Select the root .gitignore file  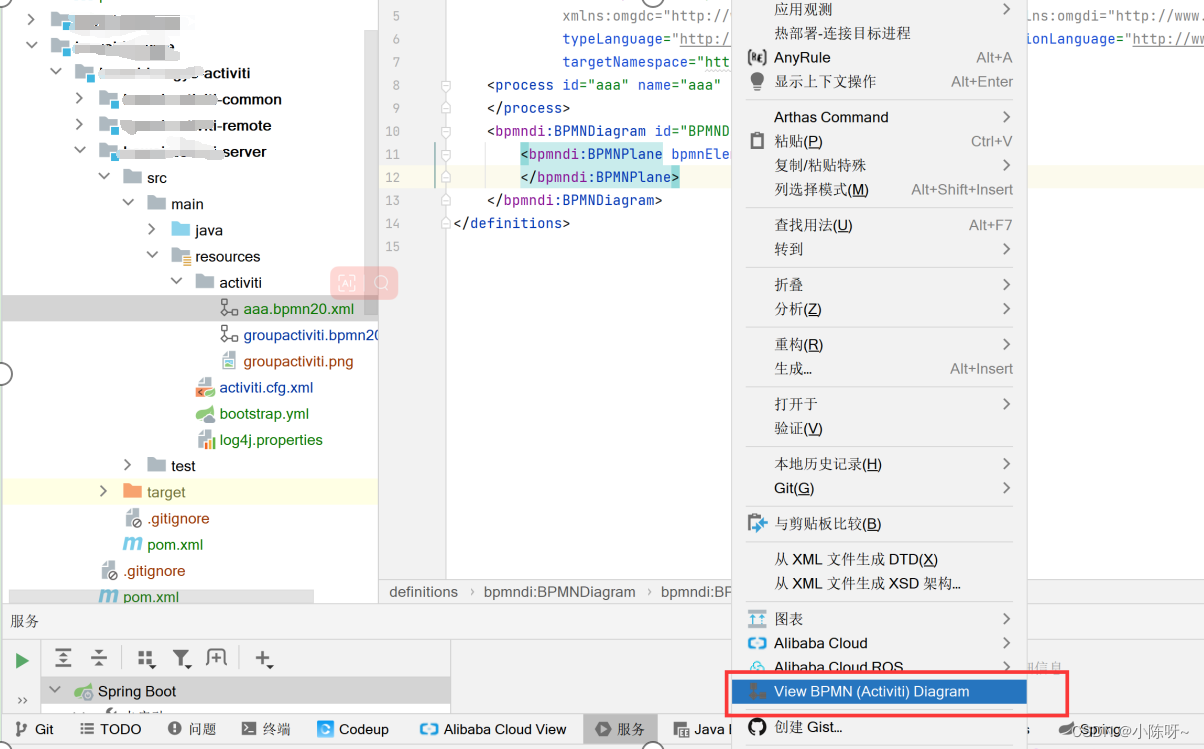pyautogui.click(x=154, y=571)
